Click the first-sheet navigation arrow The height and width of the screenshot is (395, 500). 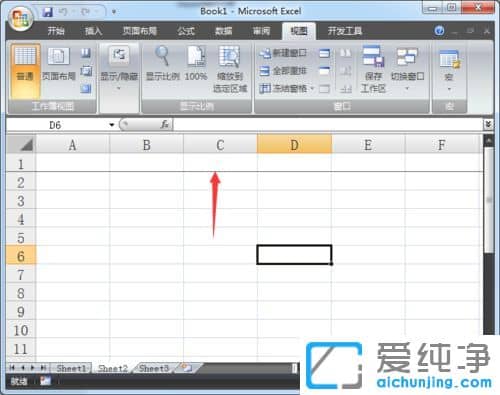coord(12,368)
